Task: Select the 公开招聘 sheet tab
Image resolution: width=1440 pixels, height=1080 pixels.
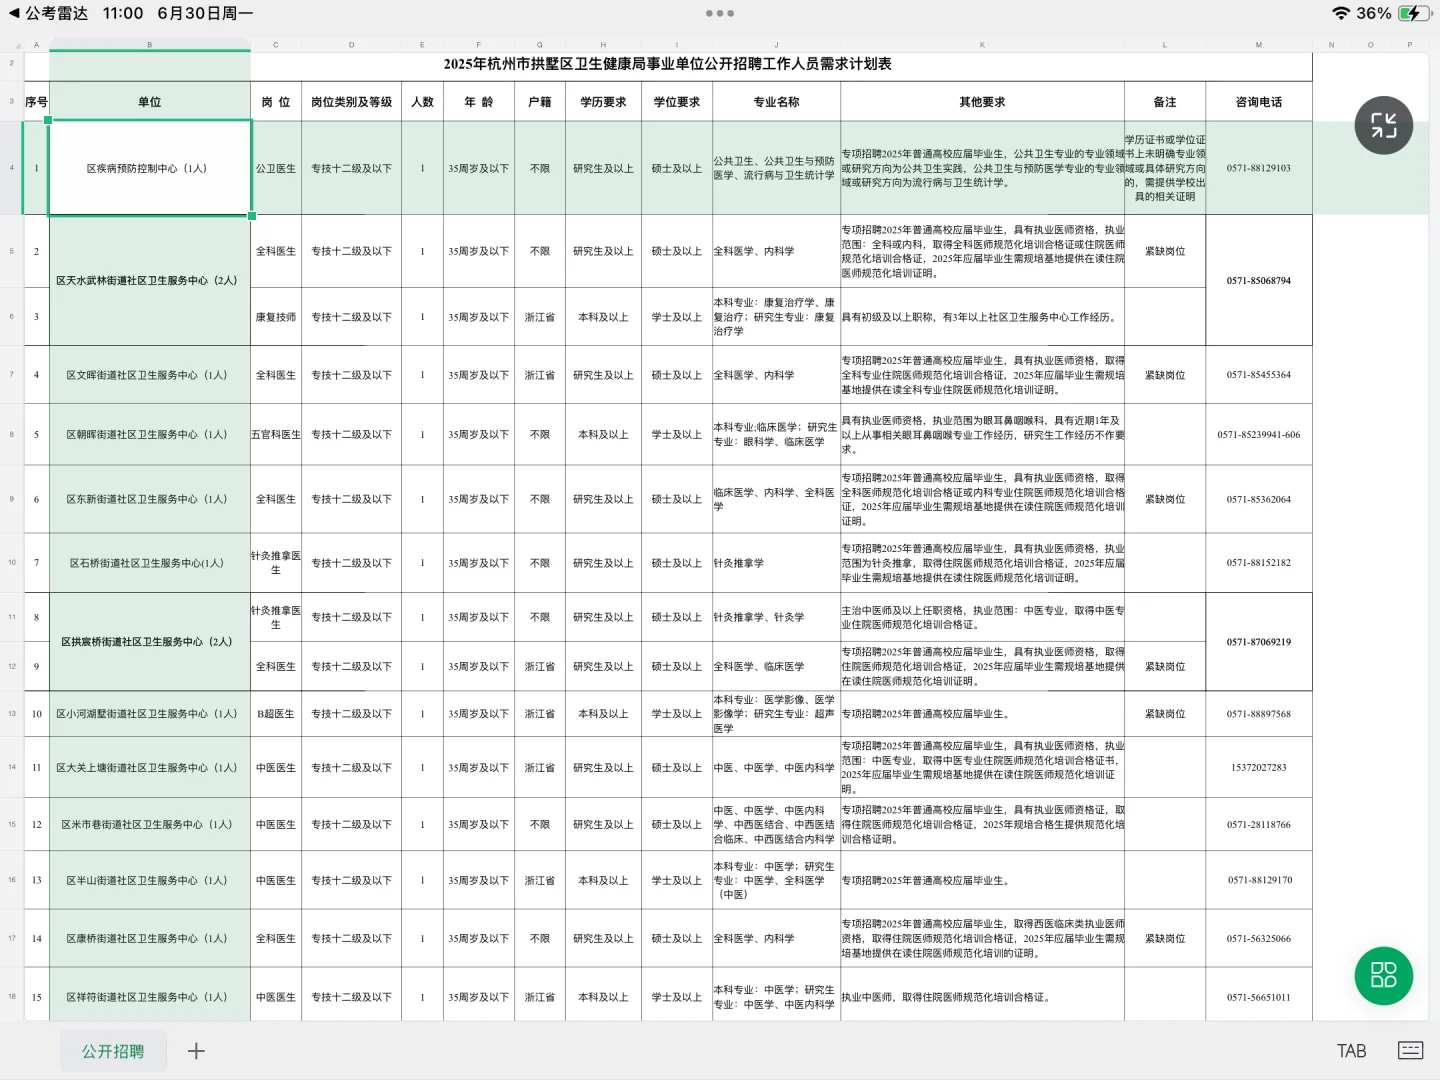Action: tap(113, 1051)
